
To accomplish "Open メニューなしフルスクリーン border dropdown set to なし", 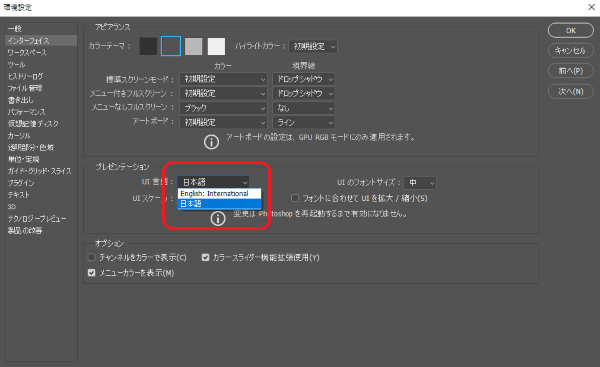I will tap(304, 108).
